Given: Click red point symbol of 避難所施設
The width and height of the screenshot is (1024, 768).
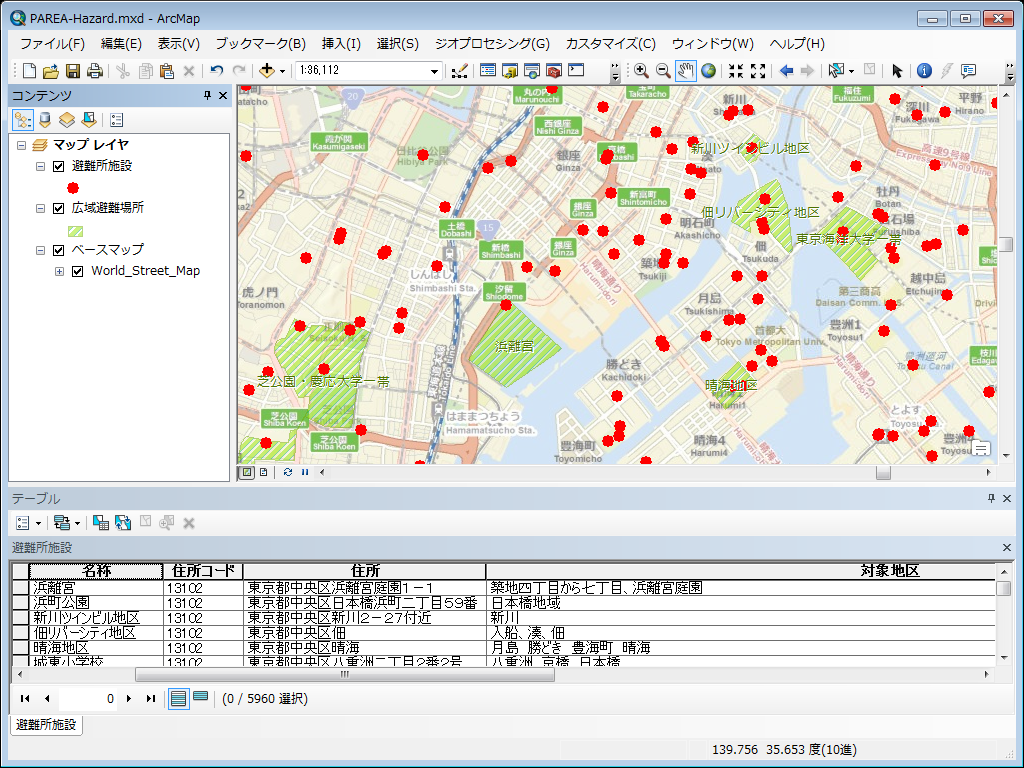Looking at the screenshot, I should click(x=73, y=188).
